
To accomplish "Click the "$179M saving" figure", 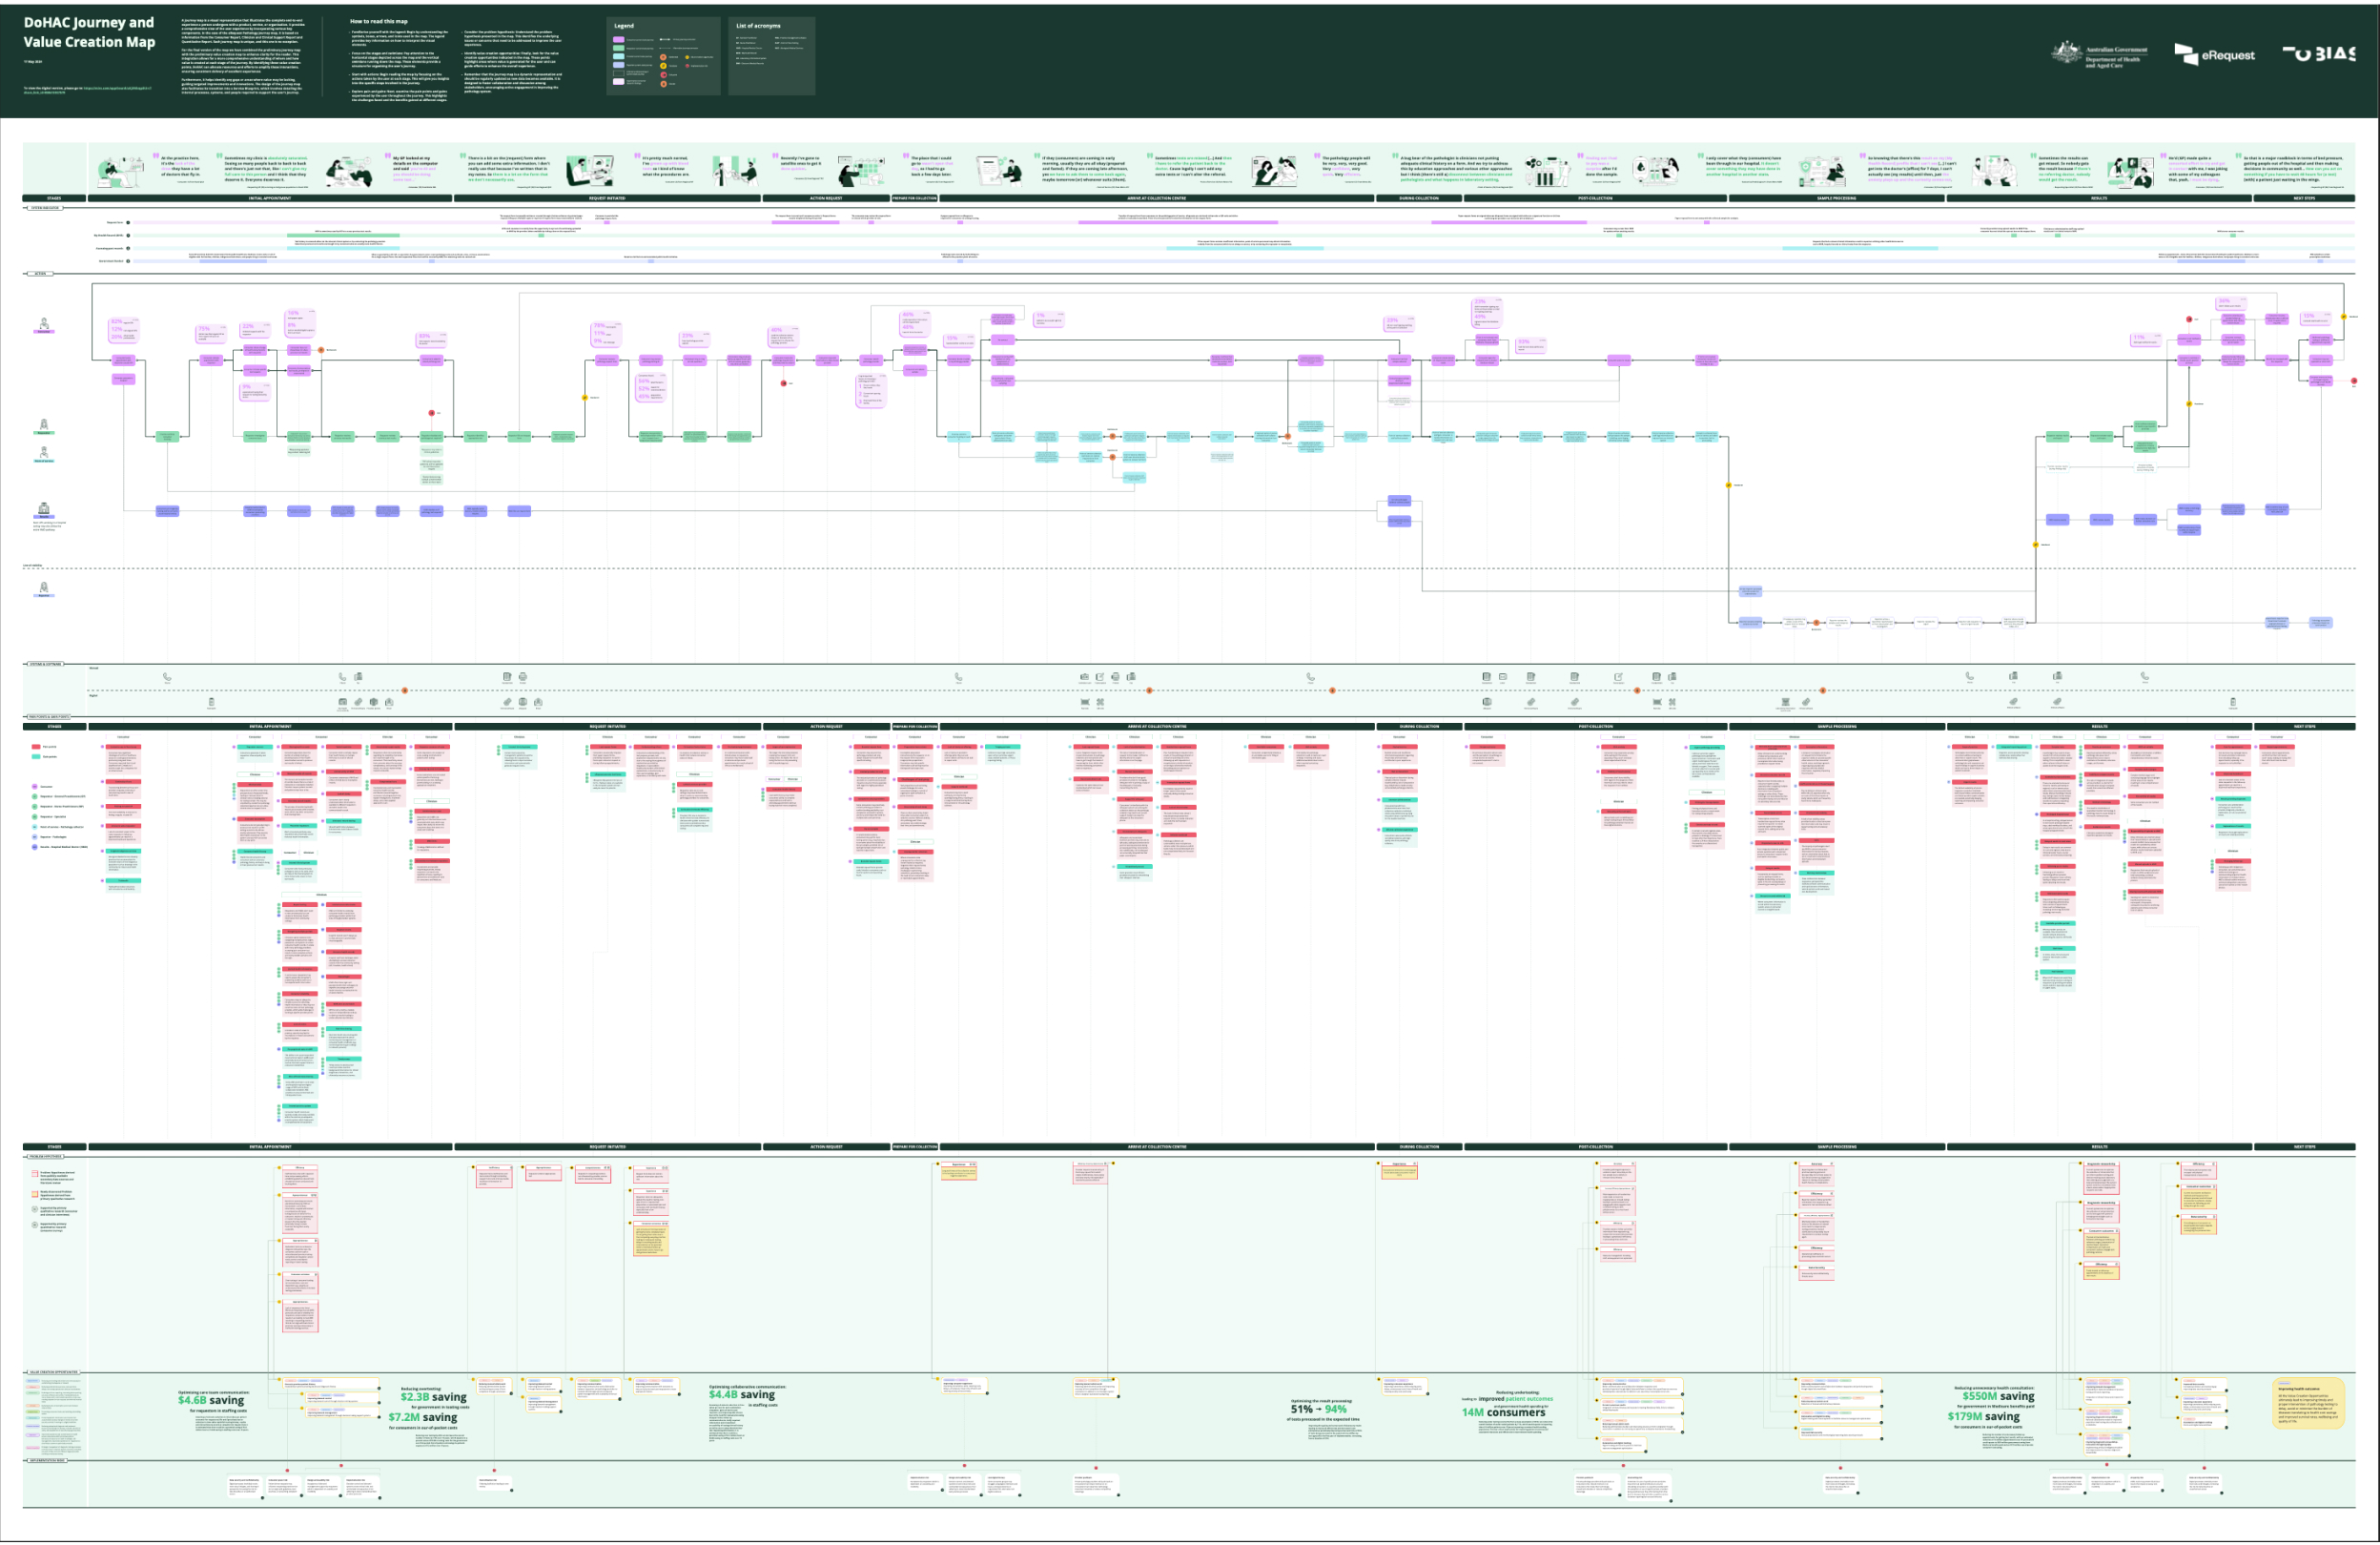I will [1984, 1416].
